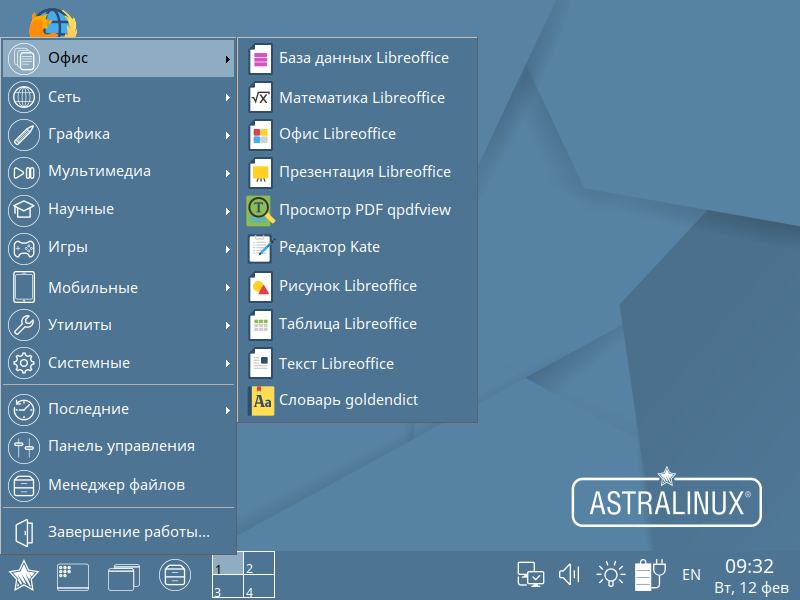Click the Графика pencil icon

pyautogui.click(x=23, y=135)
